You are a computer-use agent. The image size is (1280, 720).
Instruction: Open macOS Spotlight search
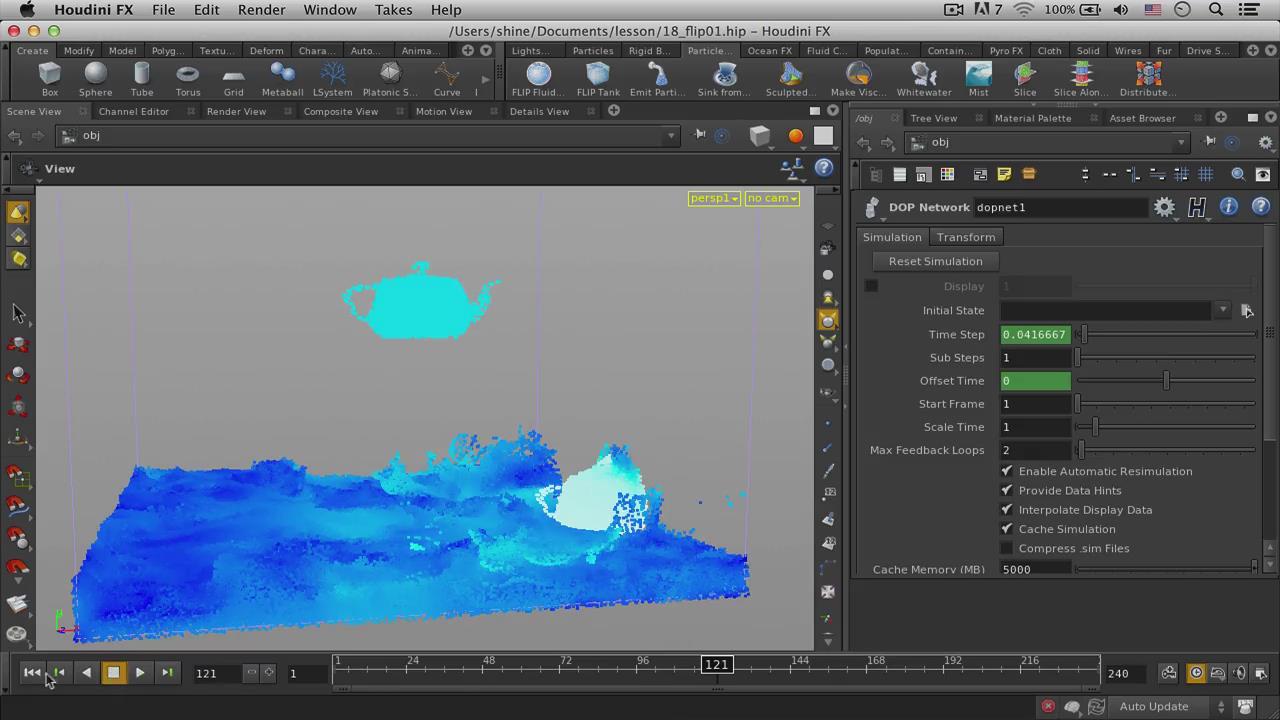pyautogui.click(x=1216, y=9)
